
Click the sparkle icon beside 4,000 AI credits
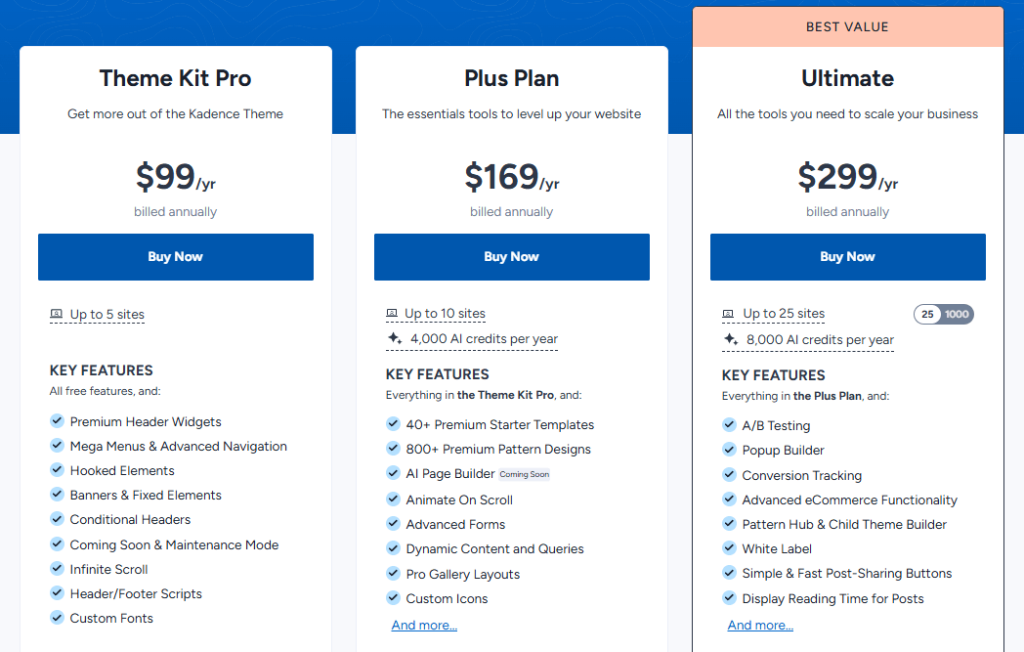[x=394, y=339]
